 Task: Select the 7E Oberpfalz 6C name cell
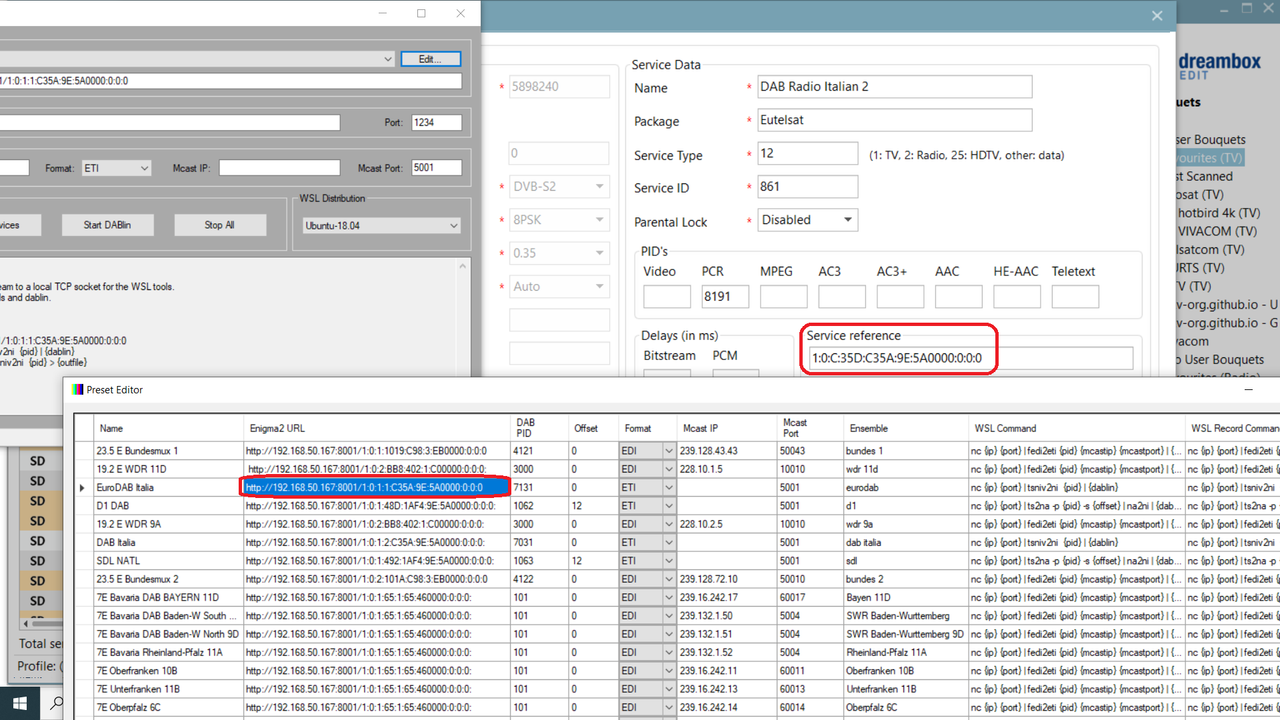tap(169, 707)
